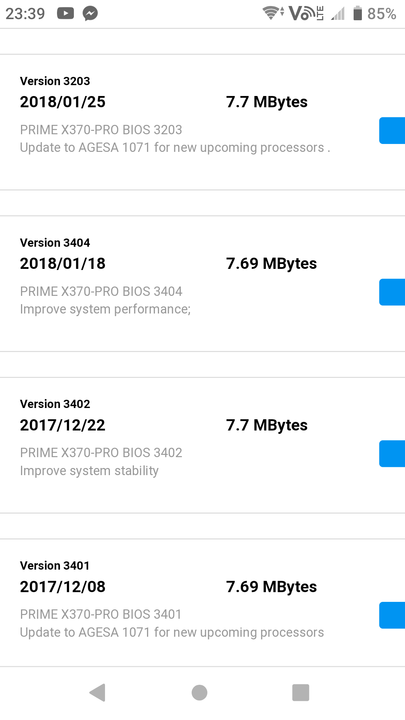Image resolution: width=405 pixels, height=720 pixels.
Task: Tap the Android home circle icon
Action: [x=199, y=692]
